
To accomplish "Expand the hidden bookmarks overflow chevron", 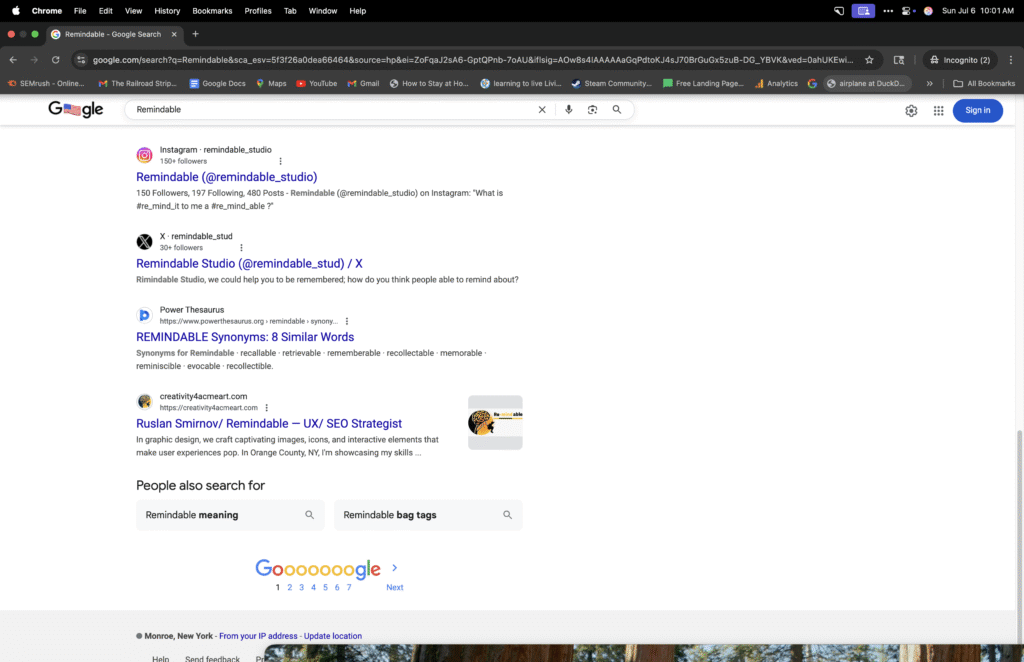I will click(x=930, y=84).
